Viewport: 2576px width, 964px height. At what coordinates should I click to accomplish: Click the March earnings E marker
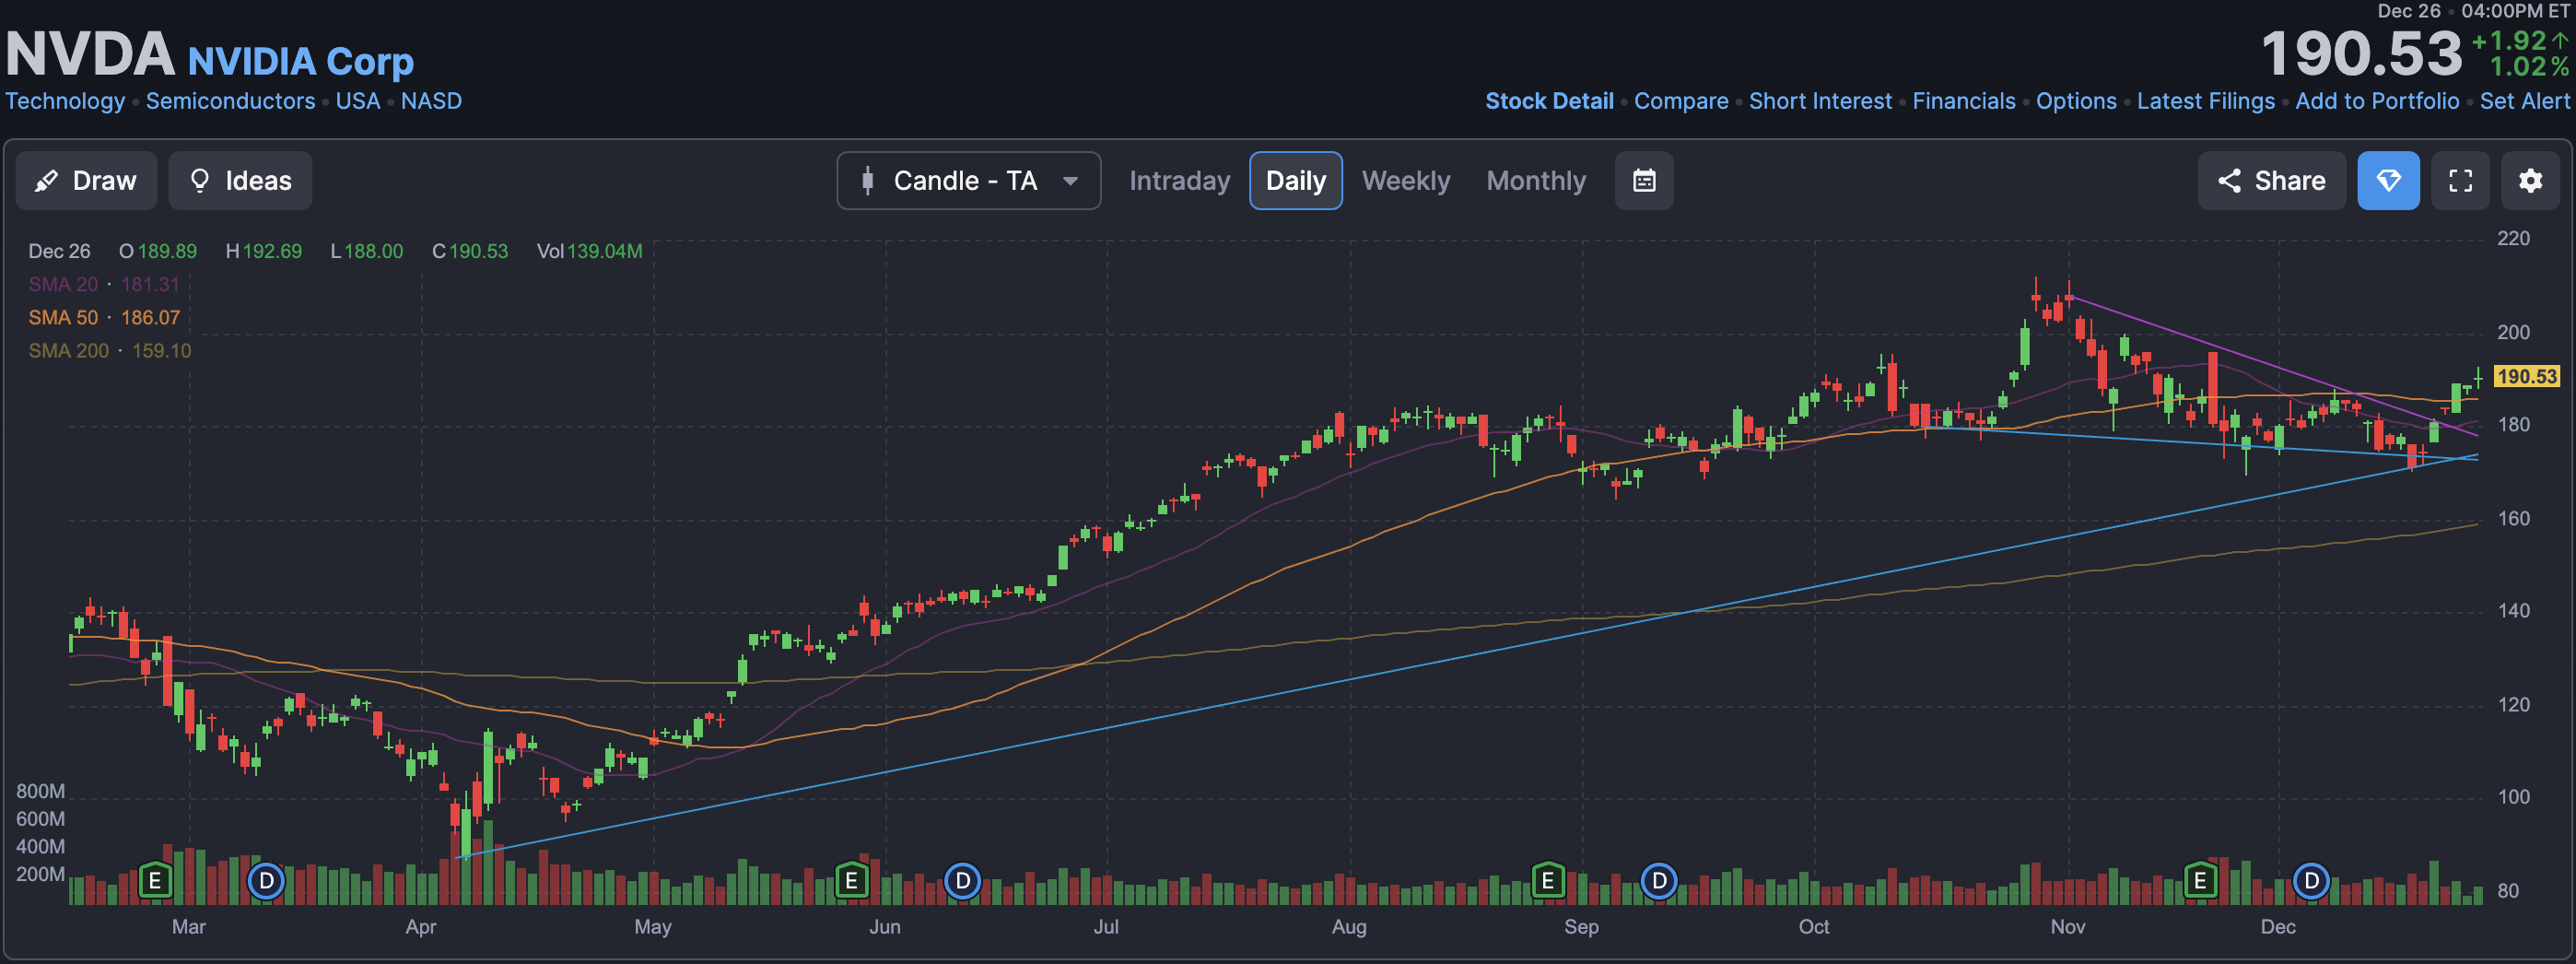(155, 881)
